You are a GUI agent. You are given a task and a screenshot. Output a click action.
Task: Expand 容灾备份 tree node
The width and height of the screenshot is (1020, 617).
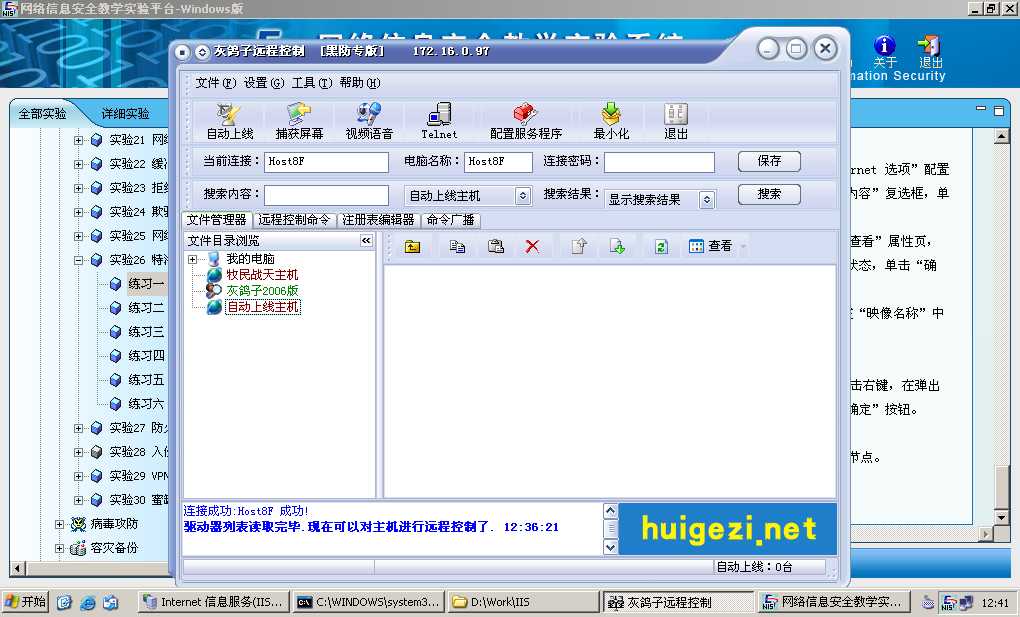[x=59, y=548]
